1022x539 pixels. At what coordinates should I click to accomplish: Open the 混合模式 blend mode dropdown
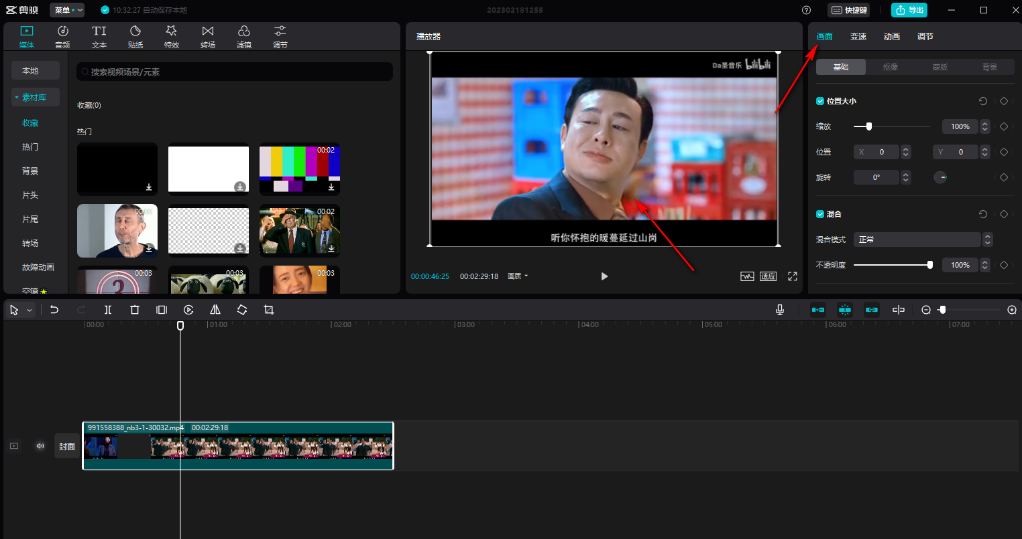(922, 240)
